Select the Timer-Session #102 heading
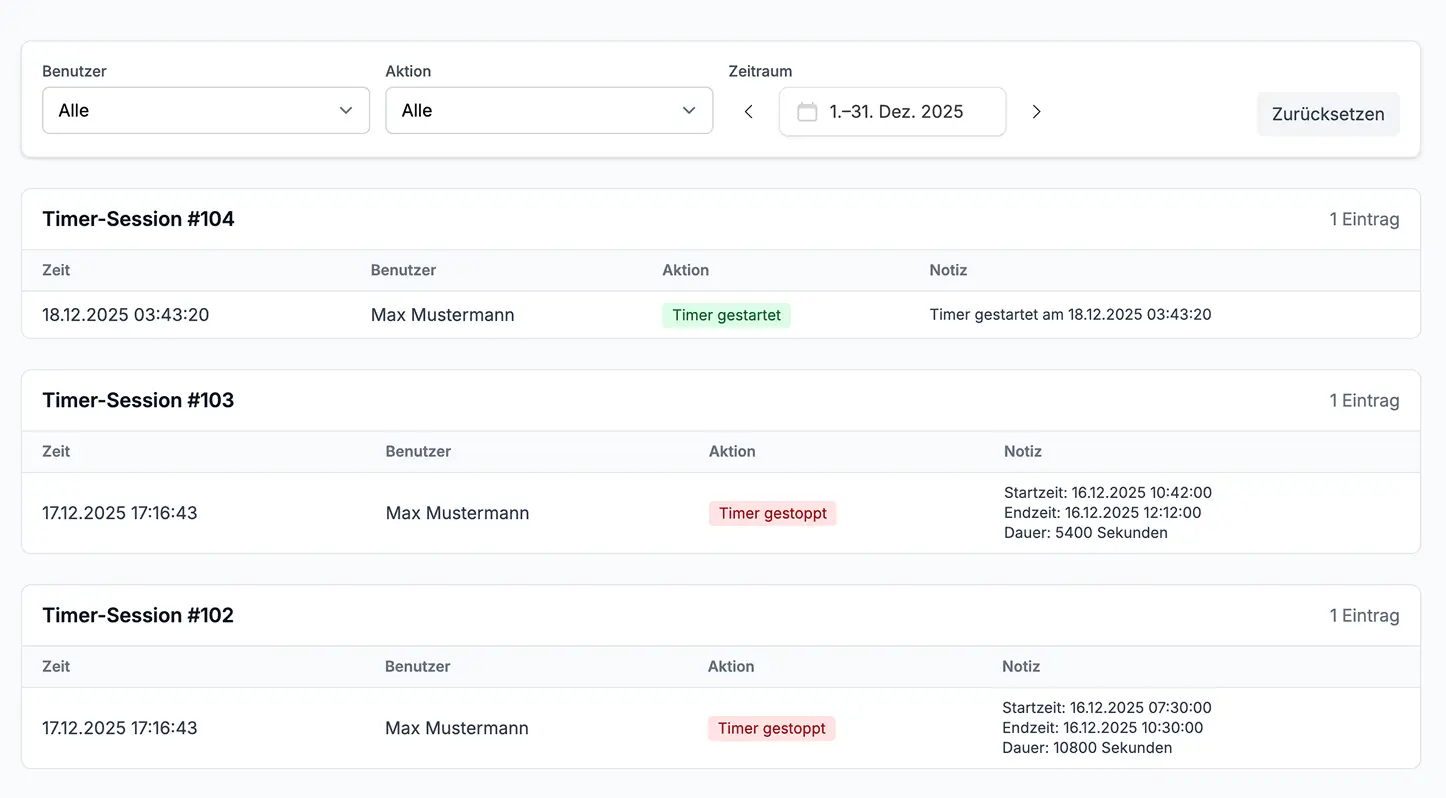 click(138, 615)
